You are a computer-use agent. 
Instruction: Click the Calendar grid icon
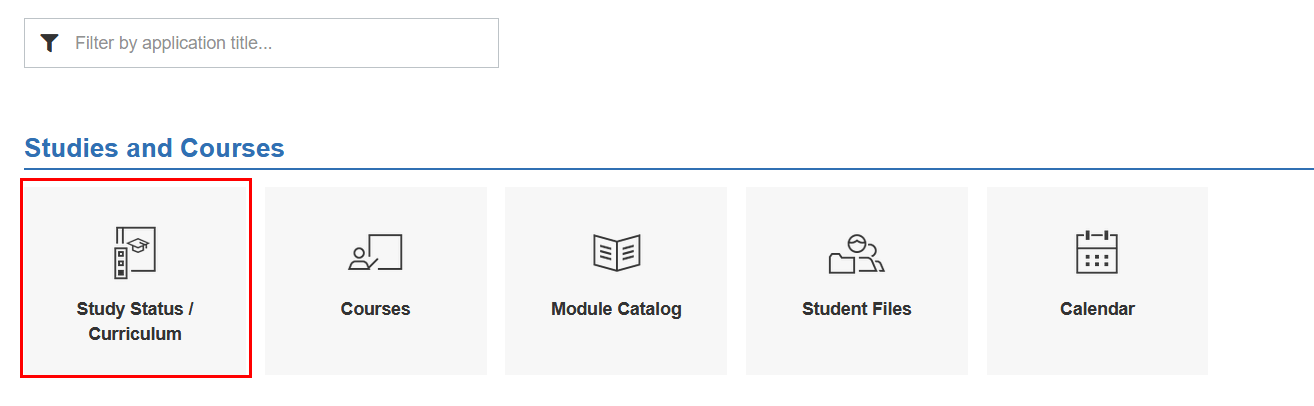pos(1096,252)
